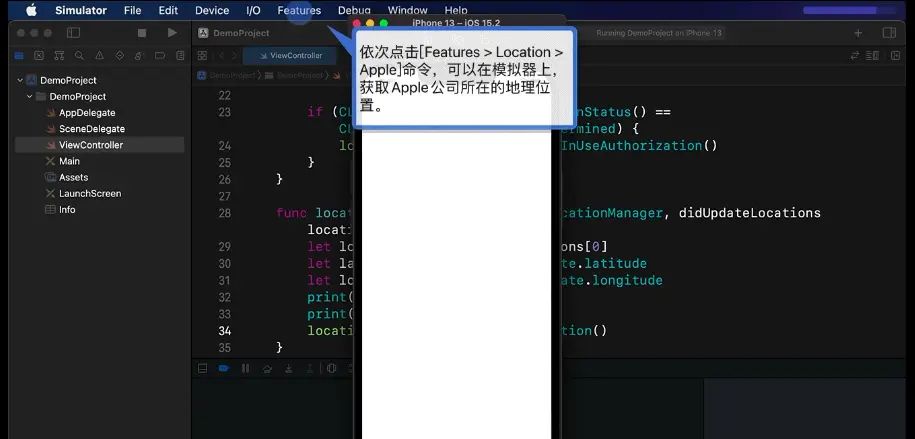Toggle the inspectors panel
The height and width of the screenshot is (439, 915).
click(889, 33)
